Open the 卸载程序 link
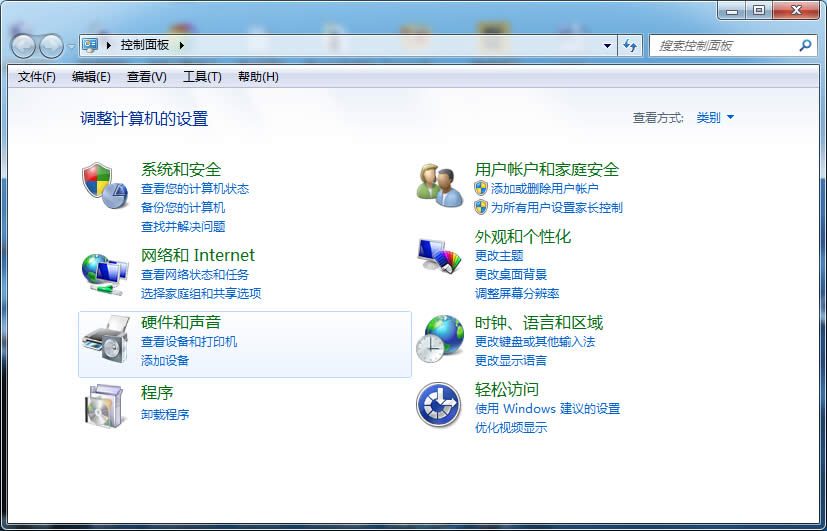This screenshot has height=531, width=827. (x=165, y=414)
